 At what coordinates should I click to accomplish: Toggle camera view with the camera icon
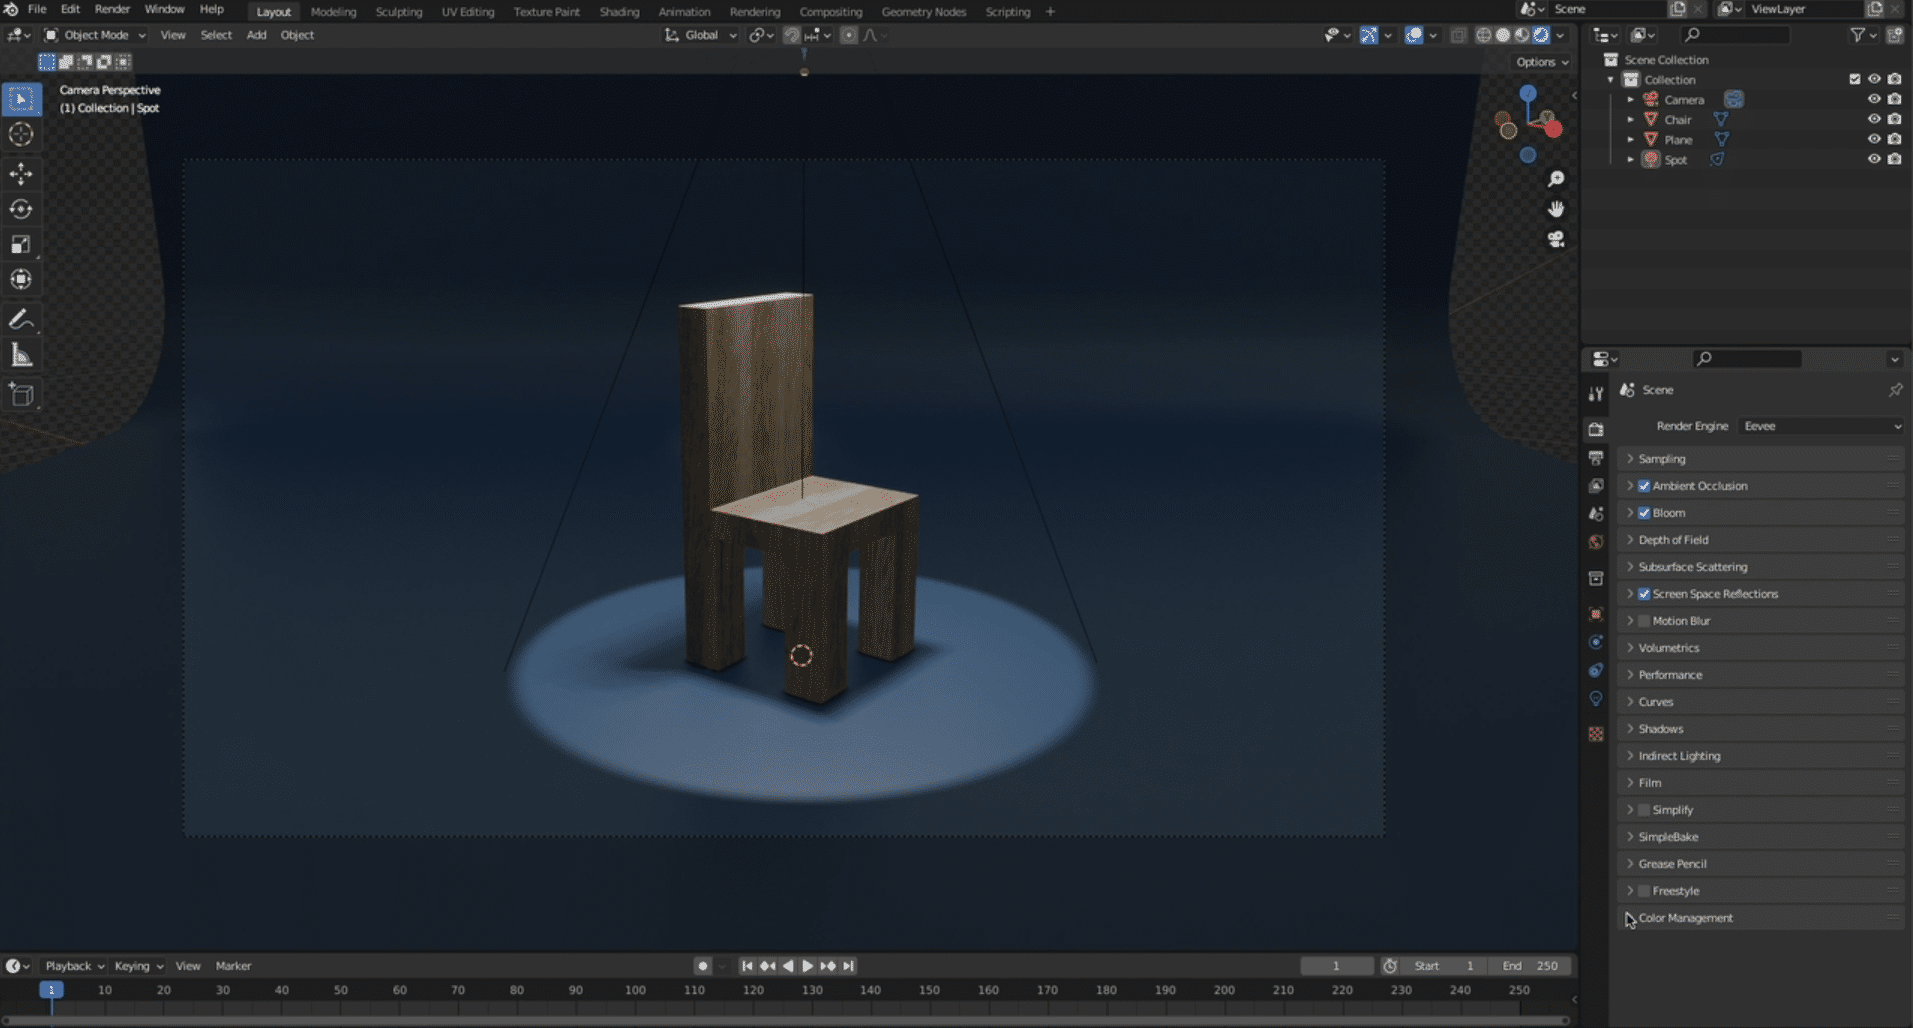1556,240
